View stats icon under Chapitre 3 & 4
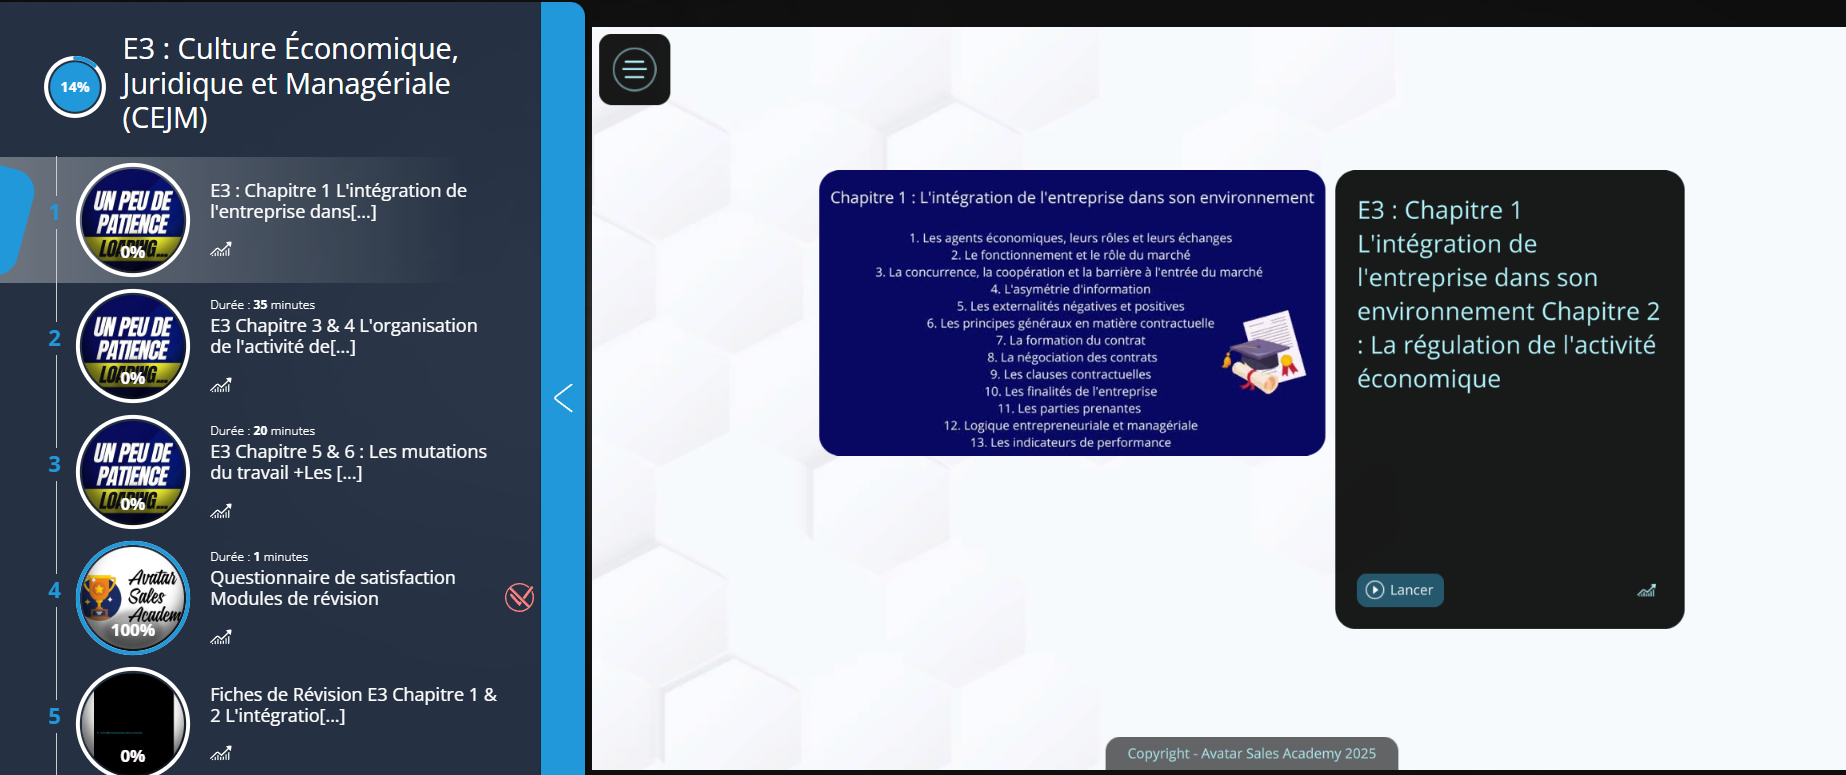The width and height of the screenshot is (1846, 775). [x=221, y=385]
